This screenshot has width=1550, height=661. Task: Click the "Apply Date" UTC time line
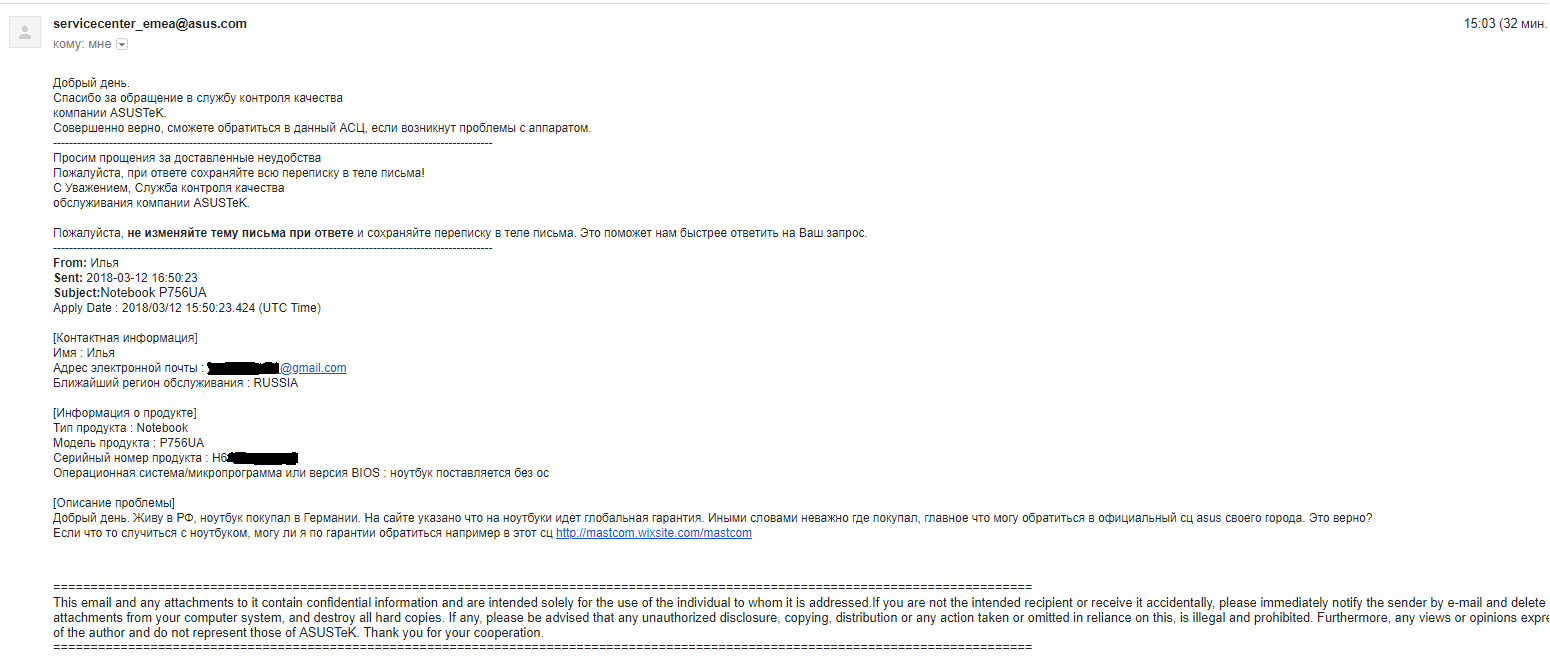[x=187, y=308]
